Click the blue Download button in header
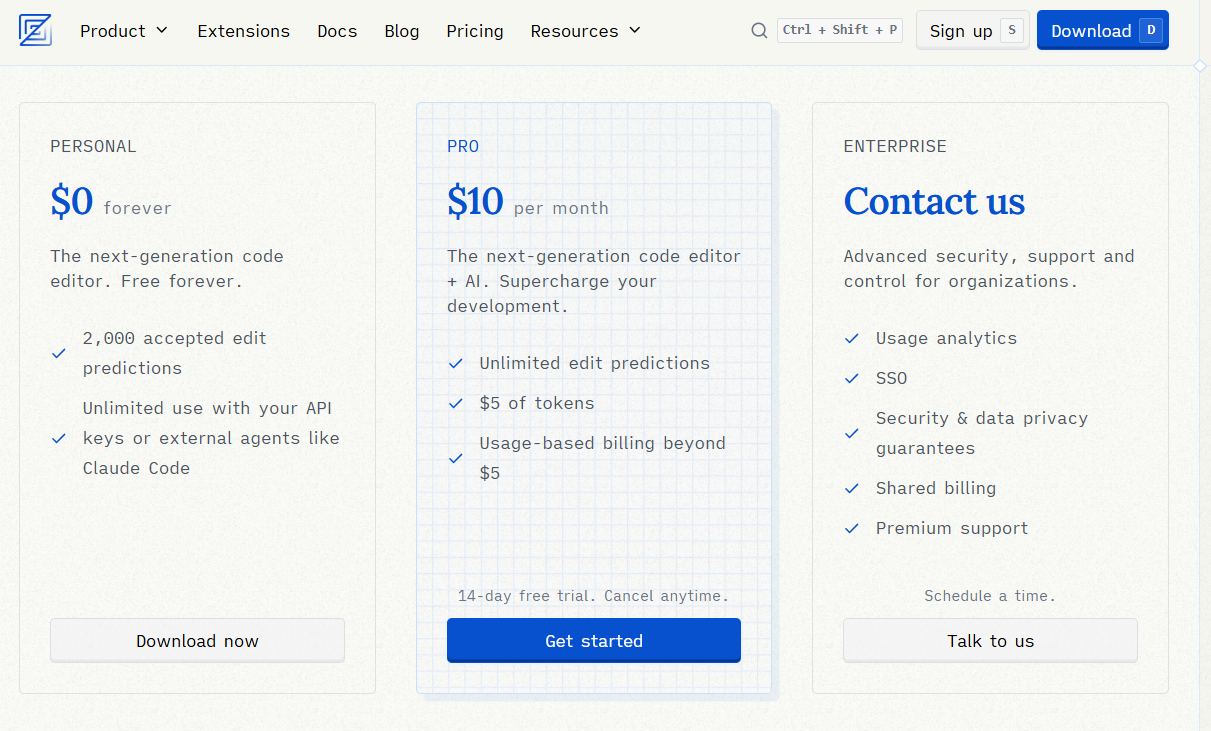The image size is (1211, 731). pyautogui.click(x=1102, y=31)
